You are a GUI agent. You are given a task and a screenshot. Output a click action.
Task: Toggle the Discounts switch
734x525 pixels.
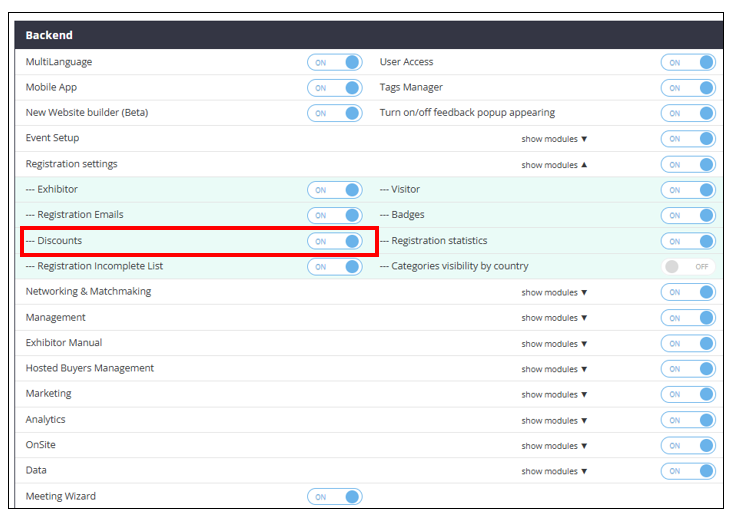[334, 241]
